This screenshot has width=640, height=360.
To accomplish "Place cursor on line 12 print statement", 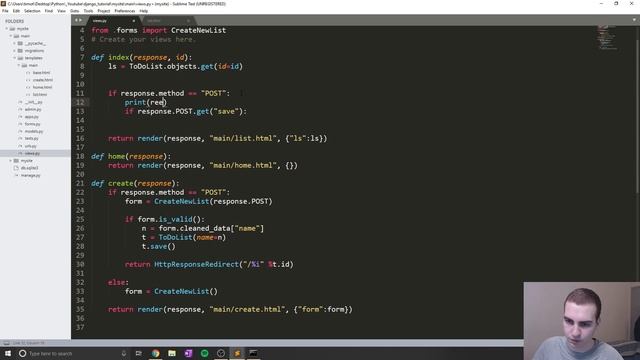I will click(x=146, y=102).
